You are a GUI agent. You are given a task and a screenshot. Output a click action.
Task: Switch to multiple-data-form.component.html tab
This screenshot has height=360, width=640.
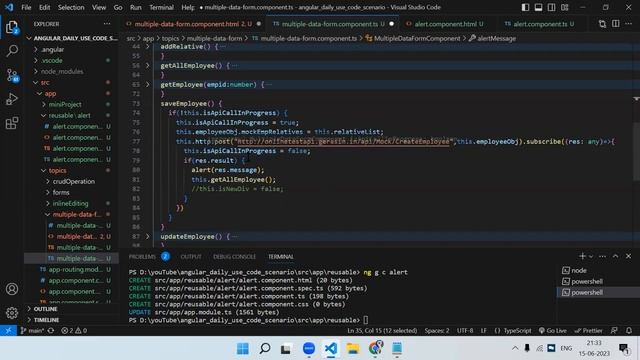click(x=193, y=24)
